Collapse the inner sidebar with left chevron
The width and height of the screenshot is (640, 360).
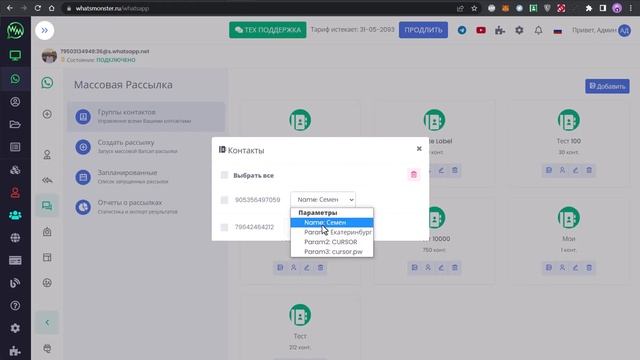[47, 322]
